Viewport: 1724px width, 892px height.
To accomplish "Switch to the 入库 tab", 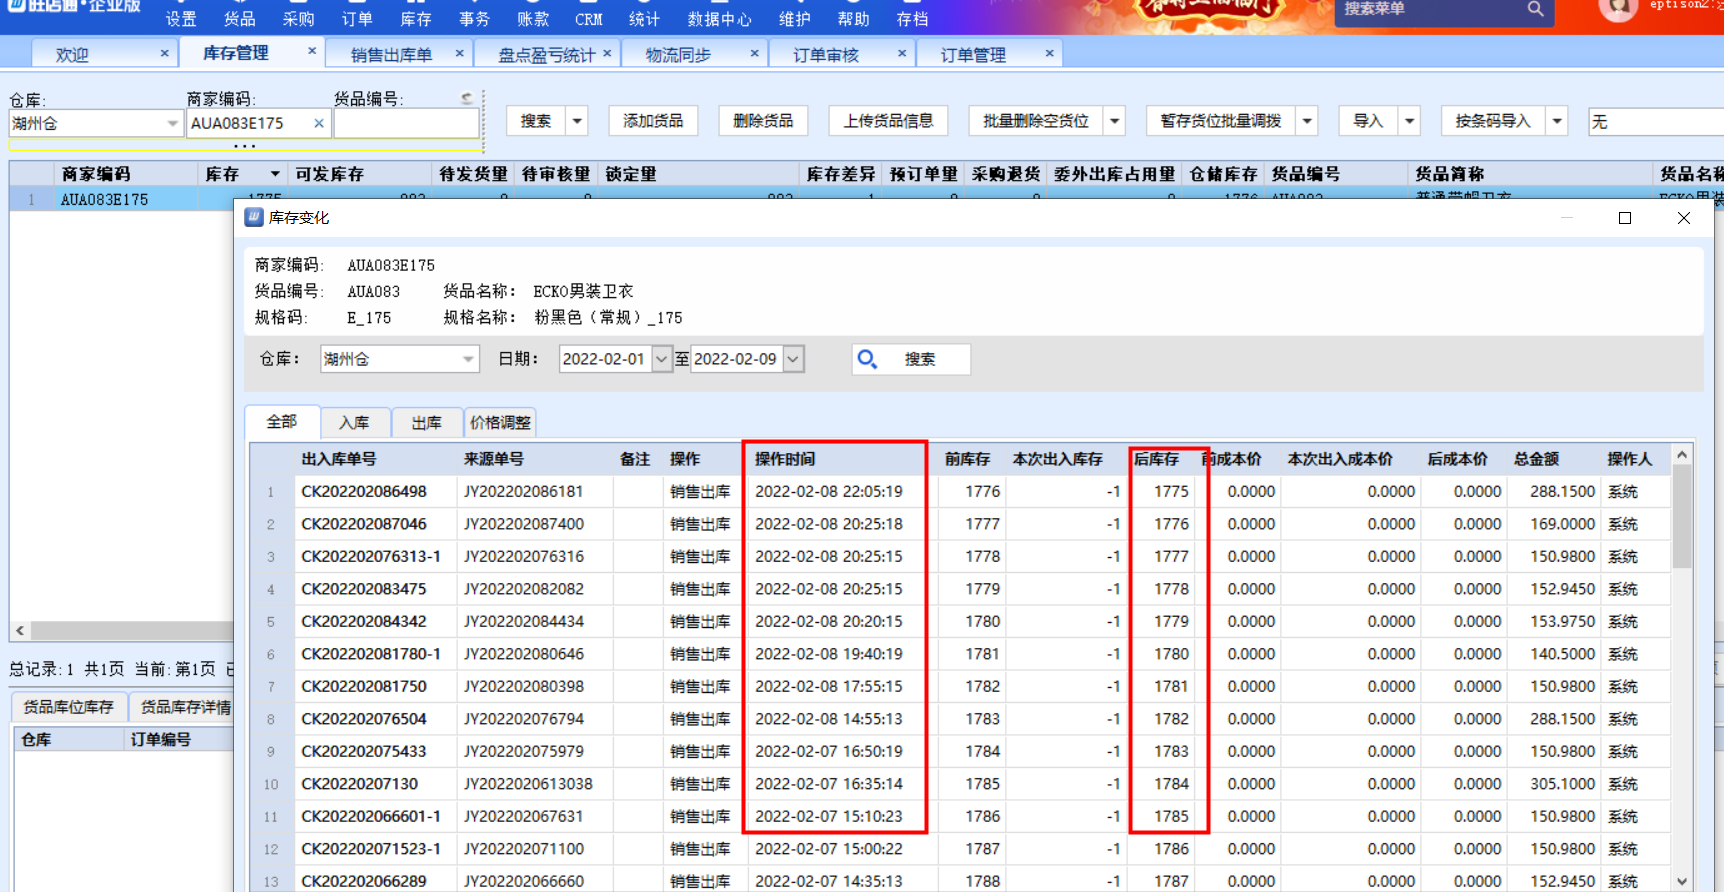I will click(354, 423).
